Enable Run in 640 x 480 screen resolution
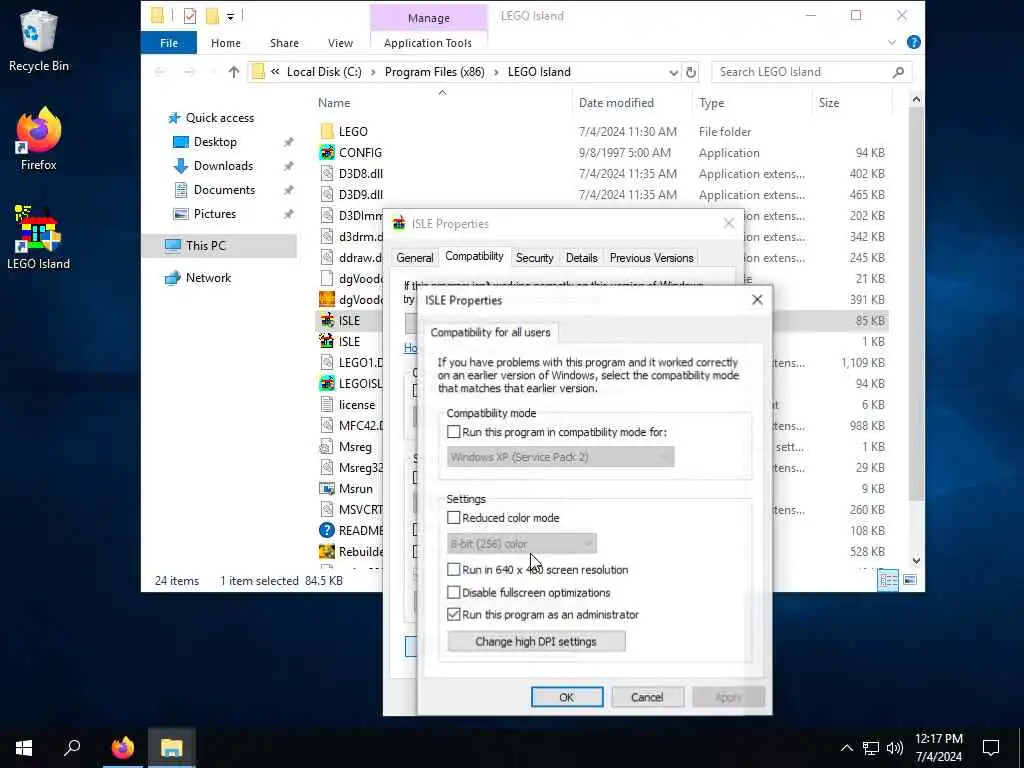The image size is (1024, 768). (x=453, y=569)
